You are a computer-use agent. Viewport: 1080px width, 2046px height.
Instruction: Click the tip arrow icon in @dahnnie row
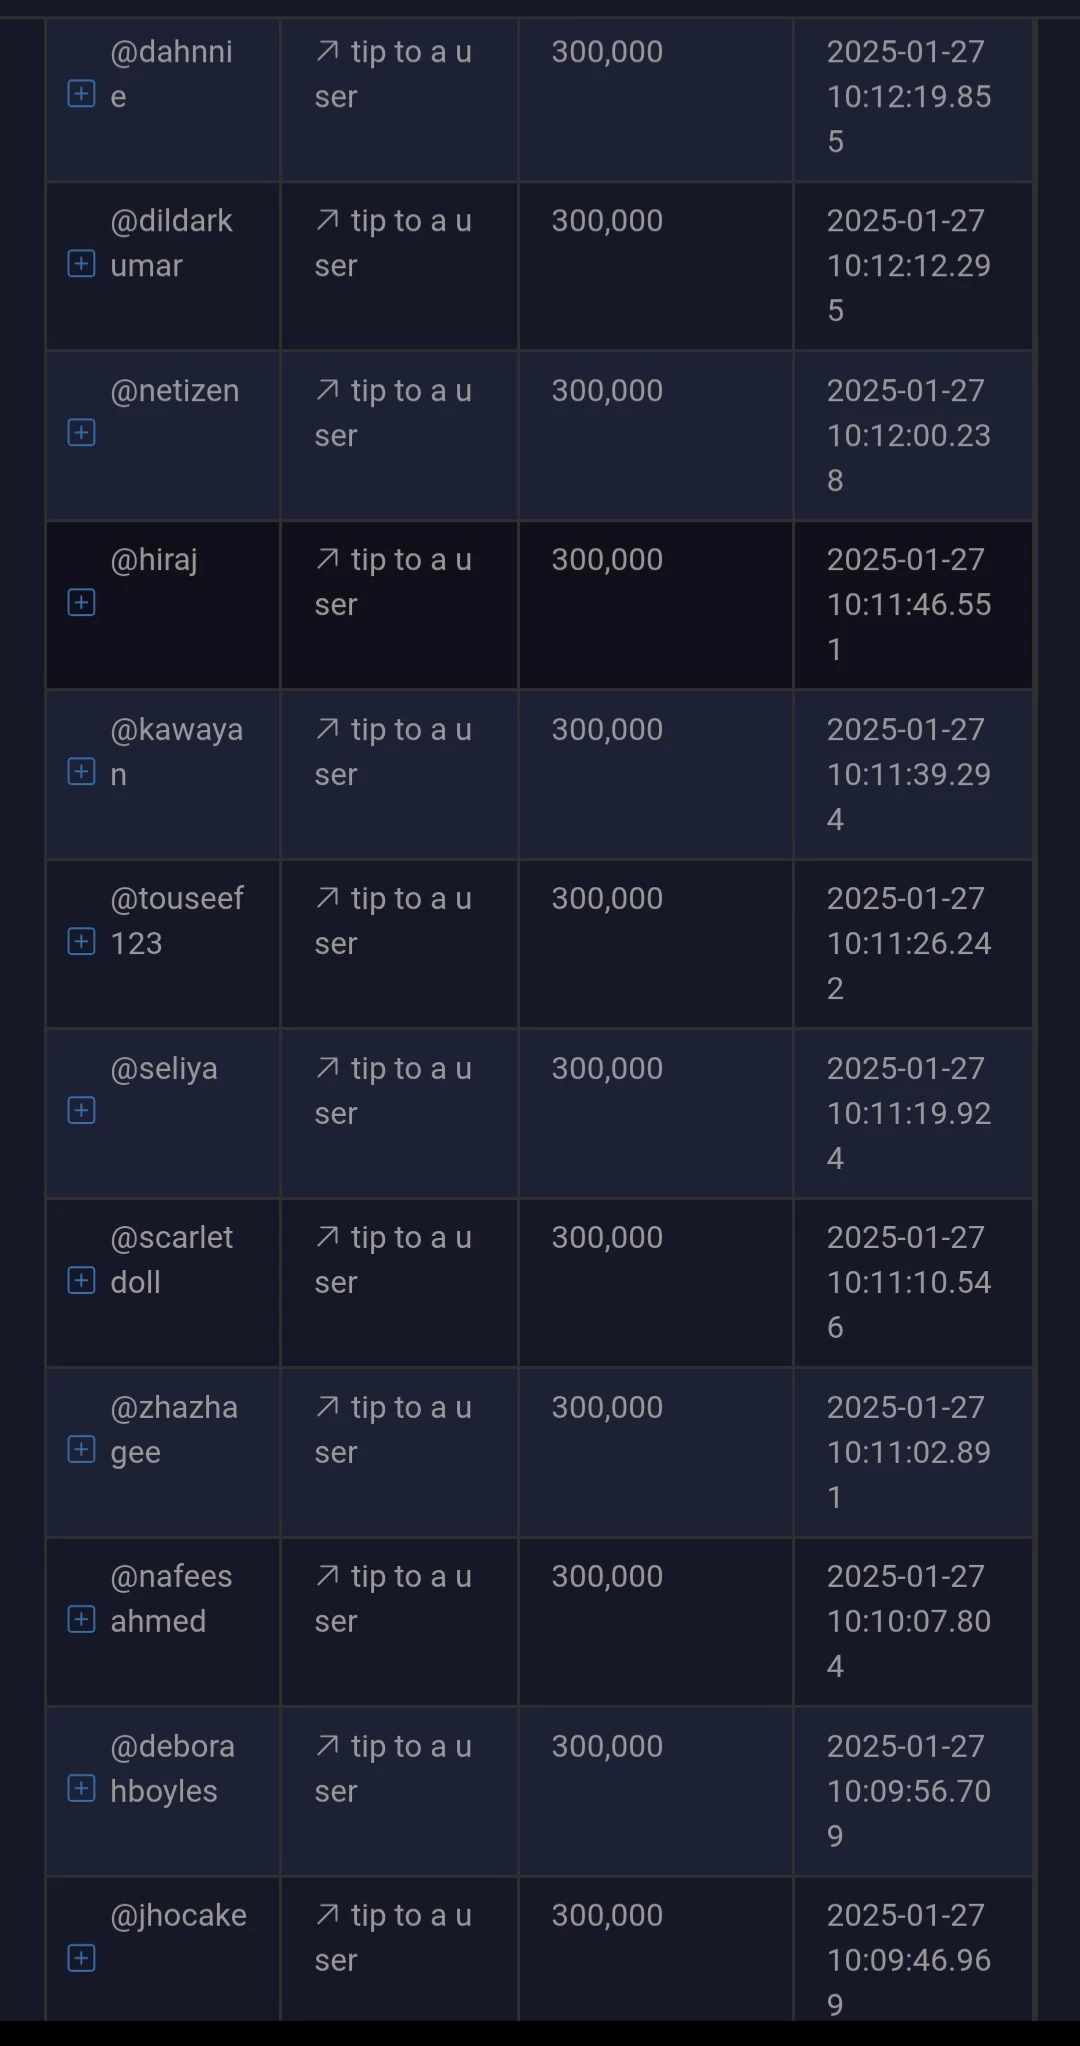point(327,51)
